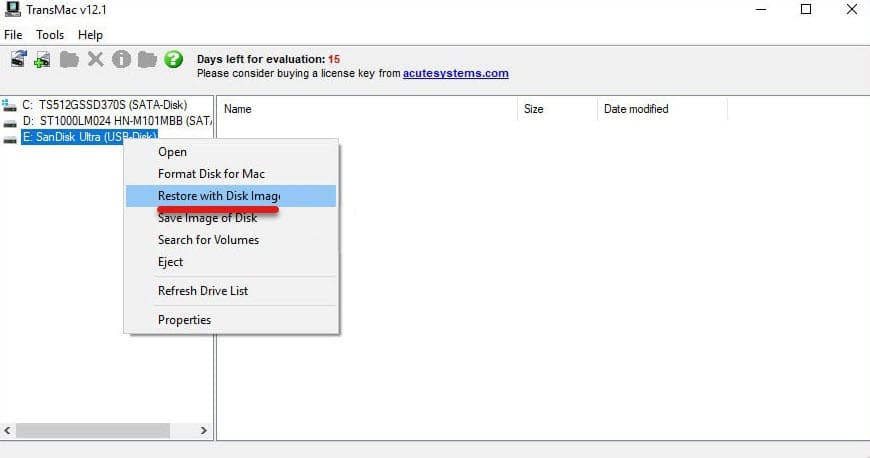This screenshot has height=458, width=870.
Task: Select the E: SanDisk Ultra drive
Action: 89,137
